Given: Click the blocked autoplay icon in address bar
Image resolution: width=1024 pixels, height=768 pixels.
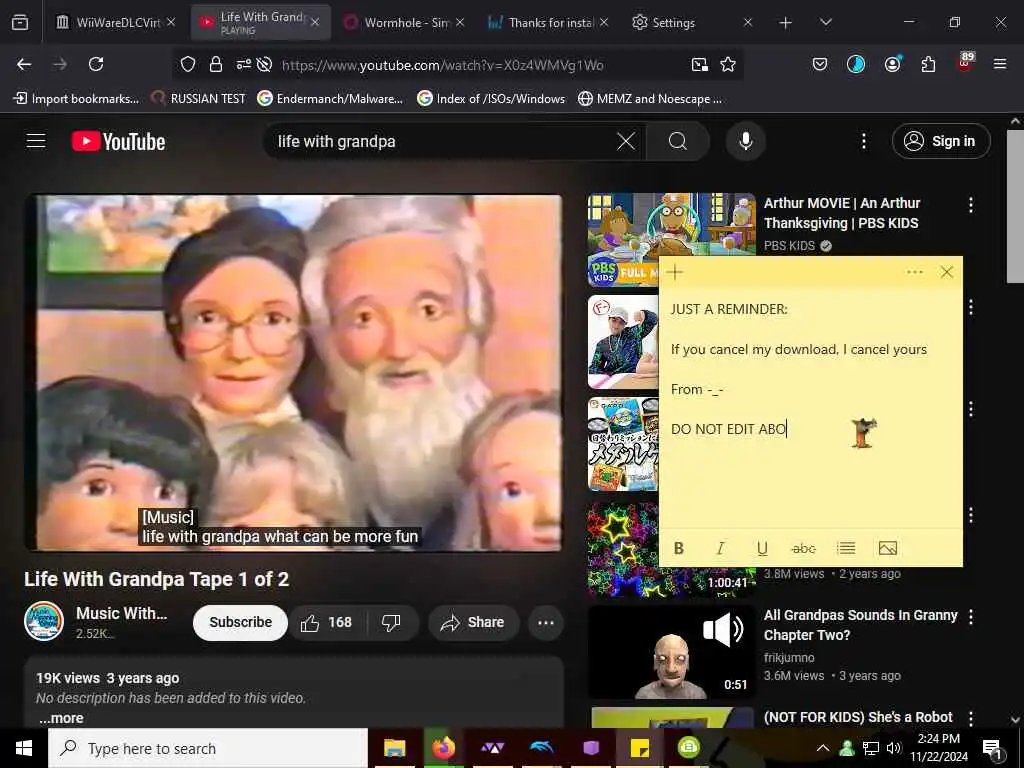Looking at the screenshot, I should (x=264, y=64).
